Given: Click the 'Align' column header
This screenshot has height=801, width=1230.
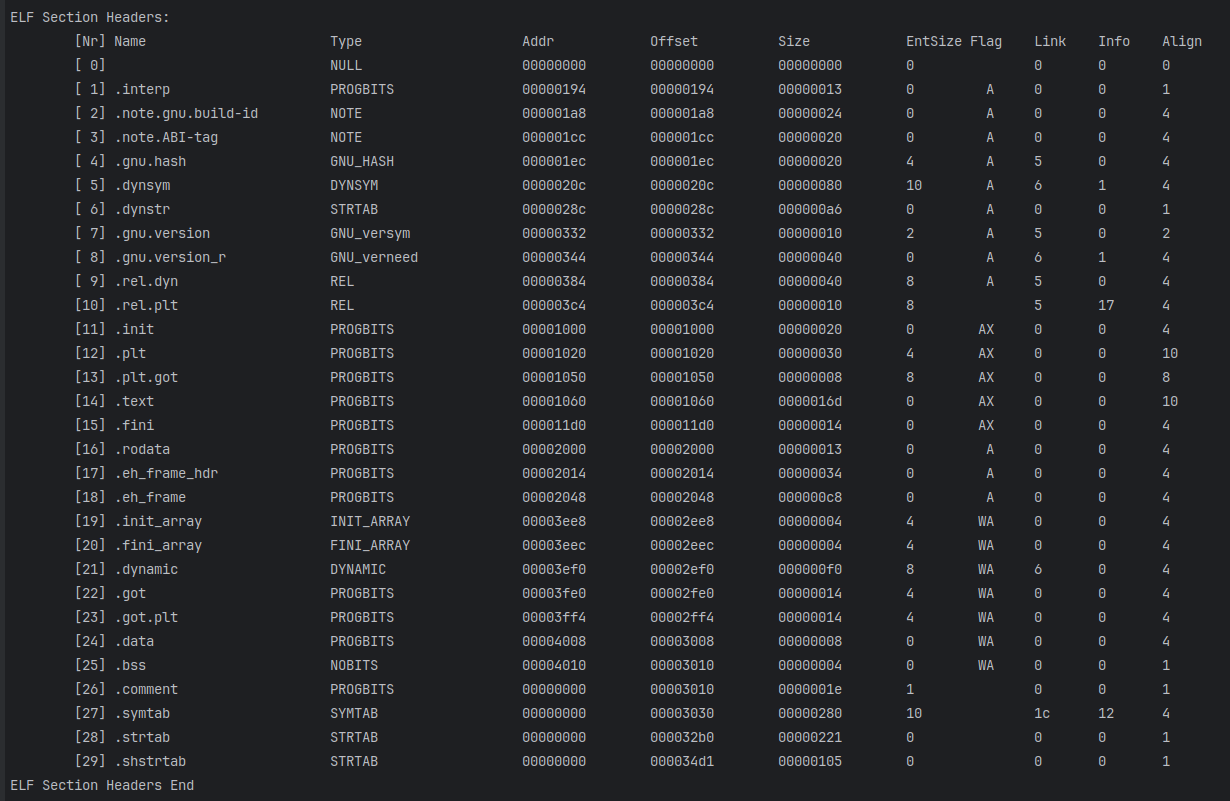Looking at the screenshot, I should (1181, 41).
